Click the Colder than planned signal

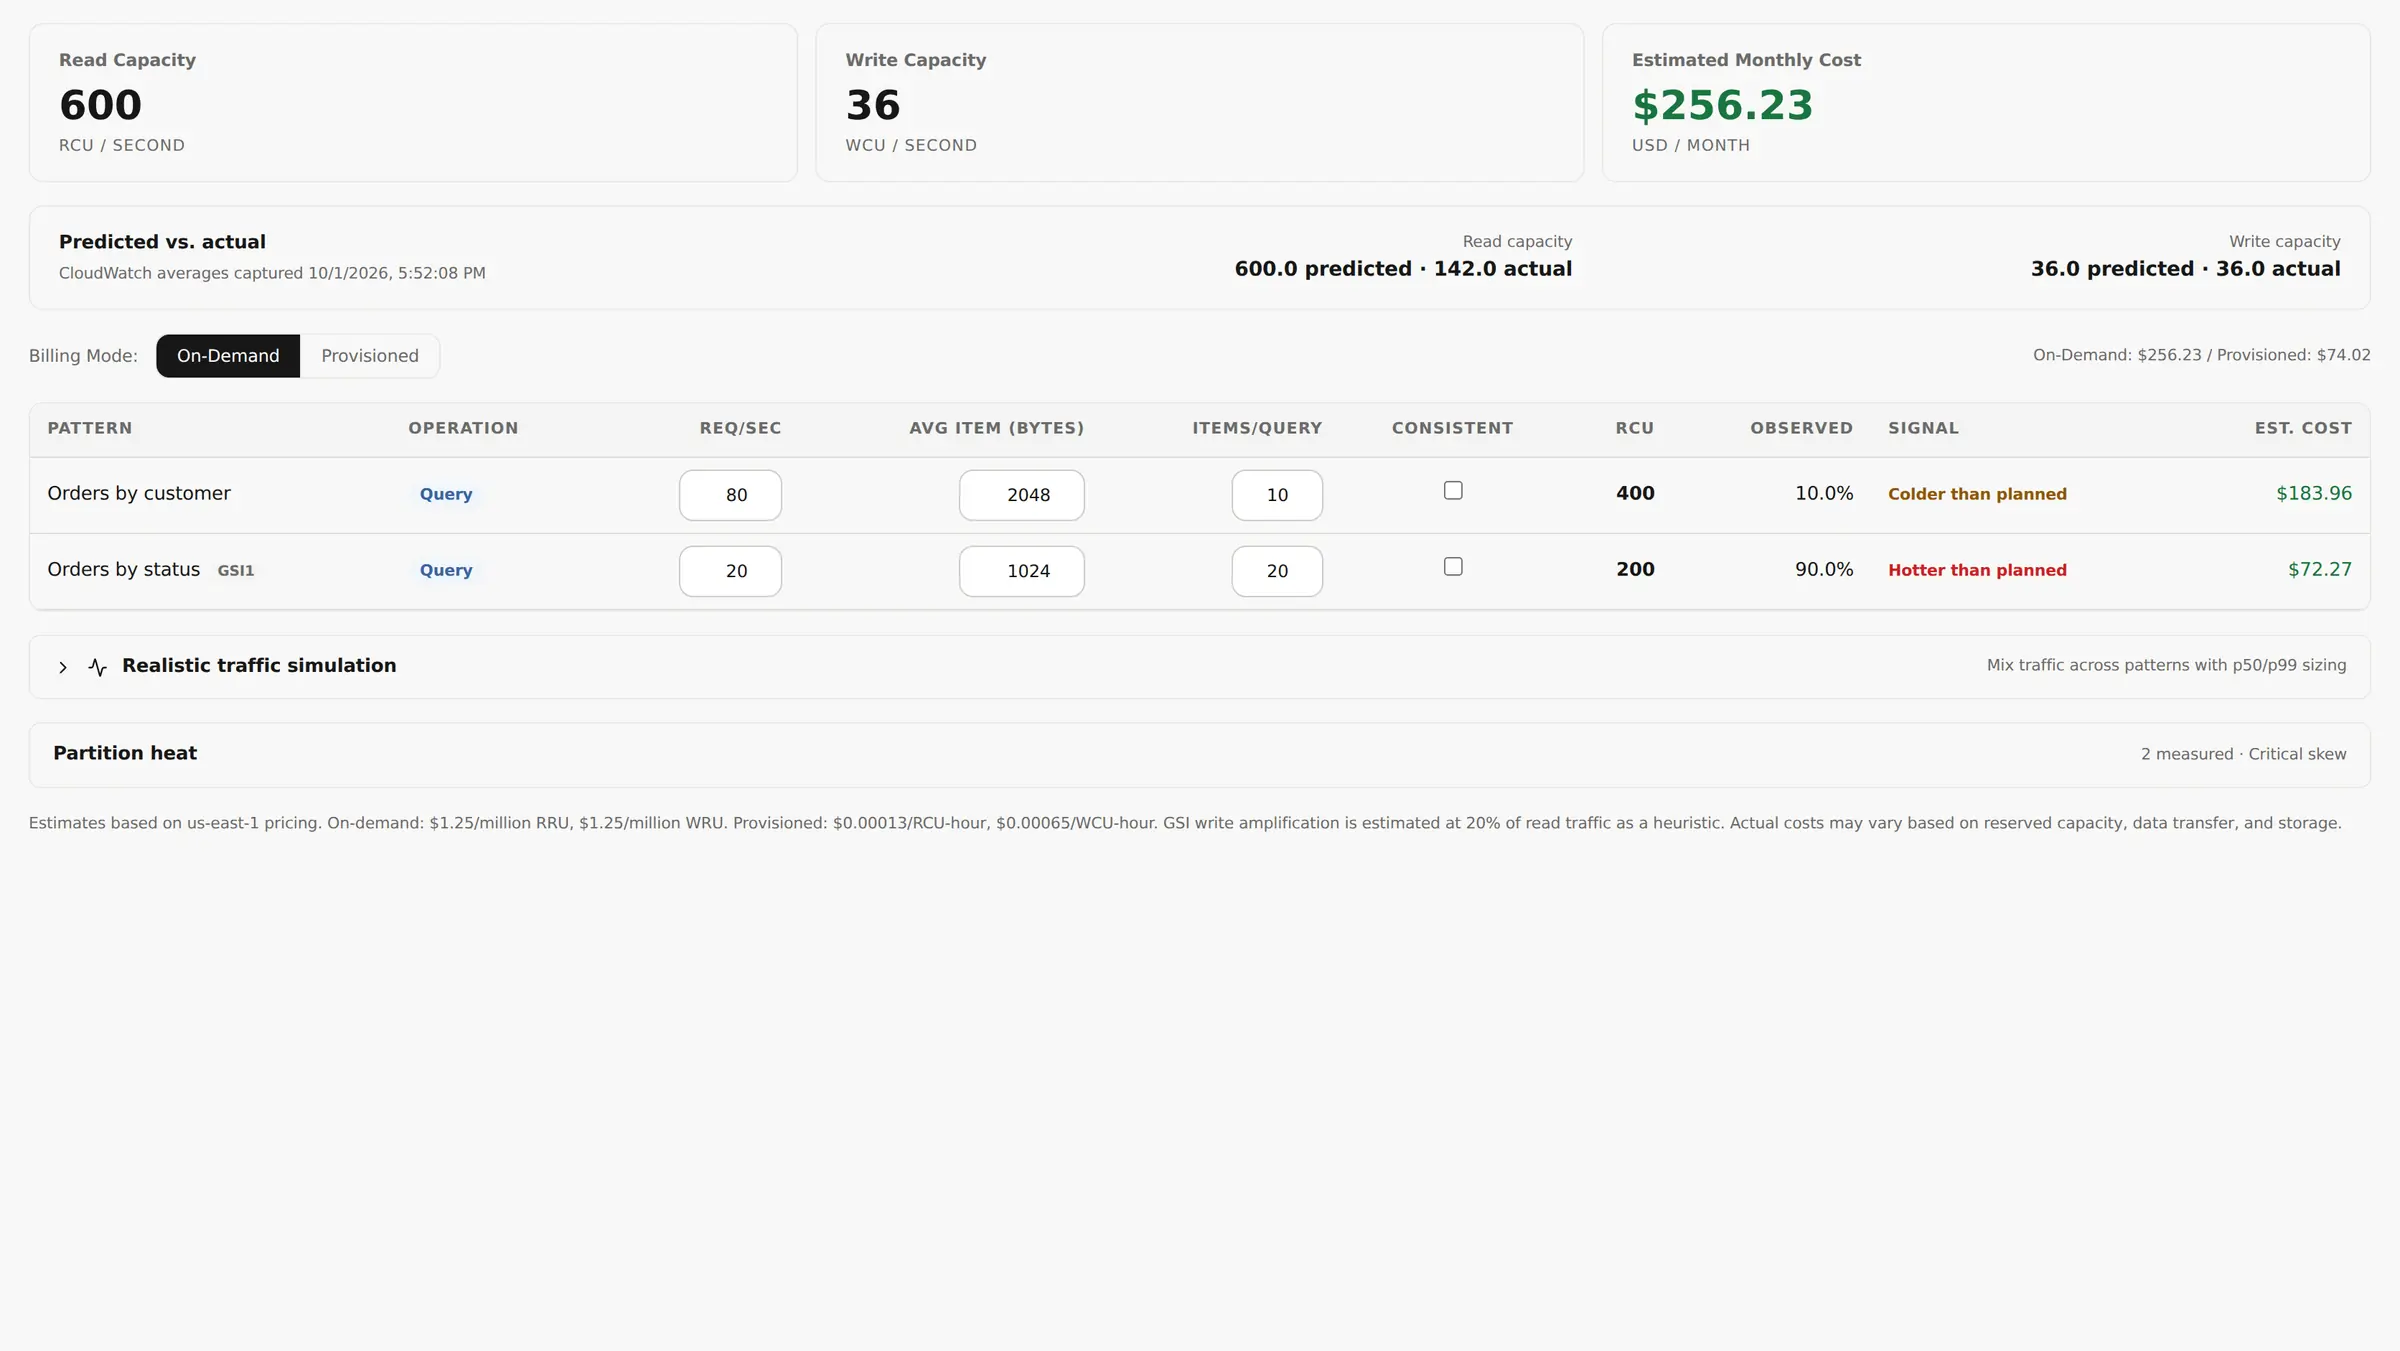pyautogui.click(x=1977, y=494)
